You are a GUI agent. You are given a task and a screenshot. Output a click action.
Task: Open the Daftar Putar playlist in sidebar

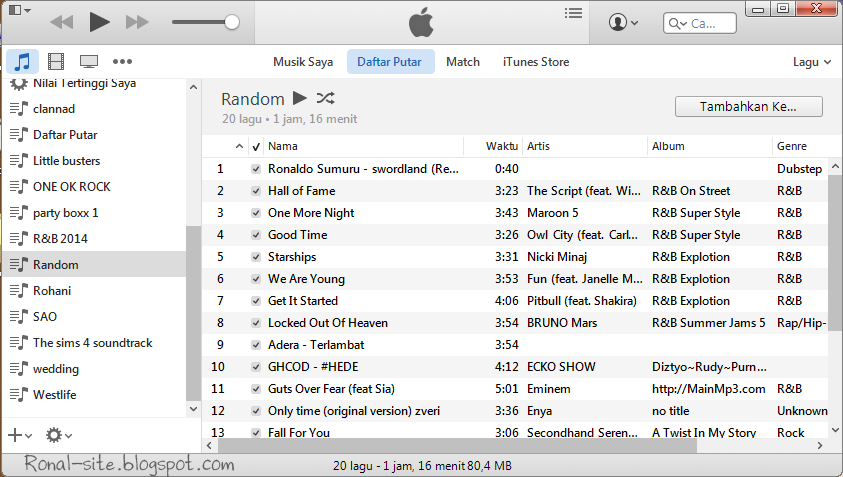coord(94,134)
